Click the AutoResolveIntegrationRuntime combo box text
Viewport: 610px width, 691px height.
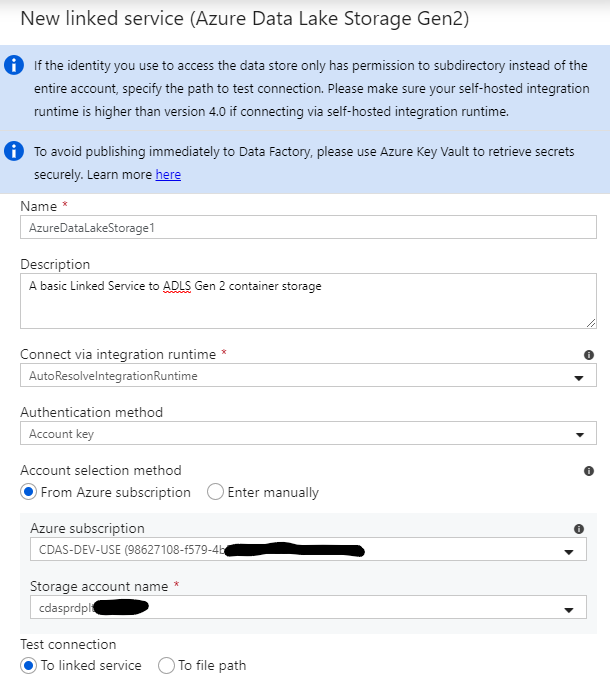(113, 376)
